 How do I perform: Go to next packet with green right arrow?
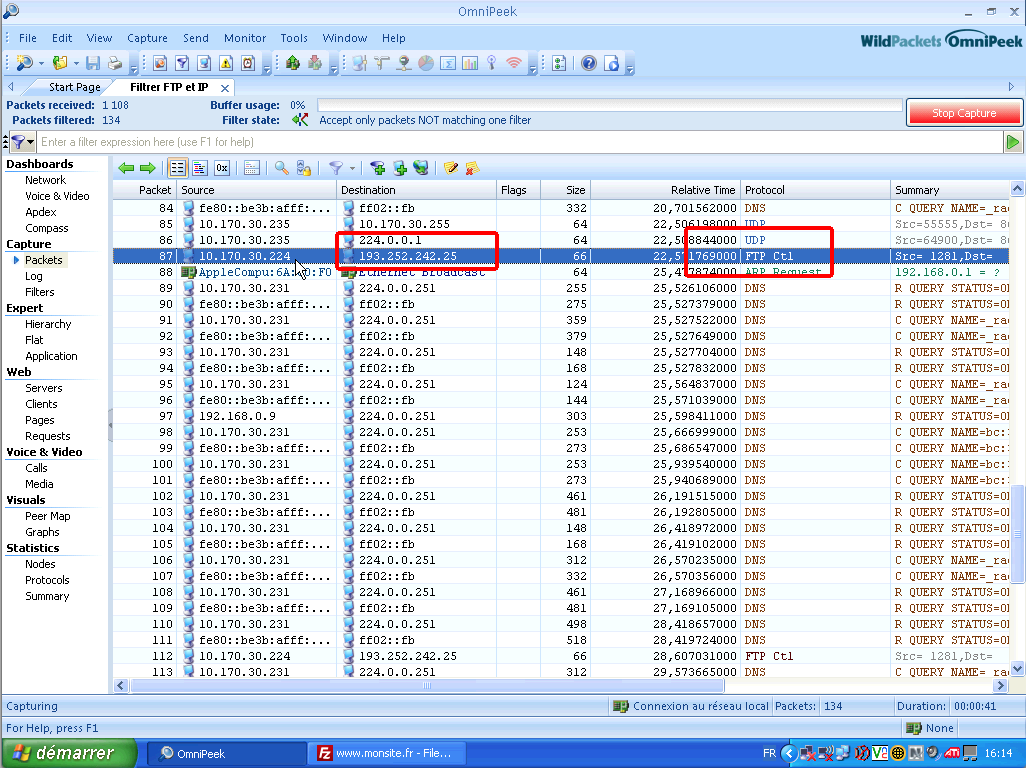pyautogui.click(x=148, y=168)
